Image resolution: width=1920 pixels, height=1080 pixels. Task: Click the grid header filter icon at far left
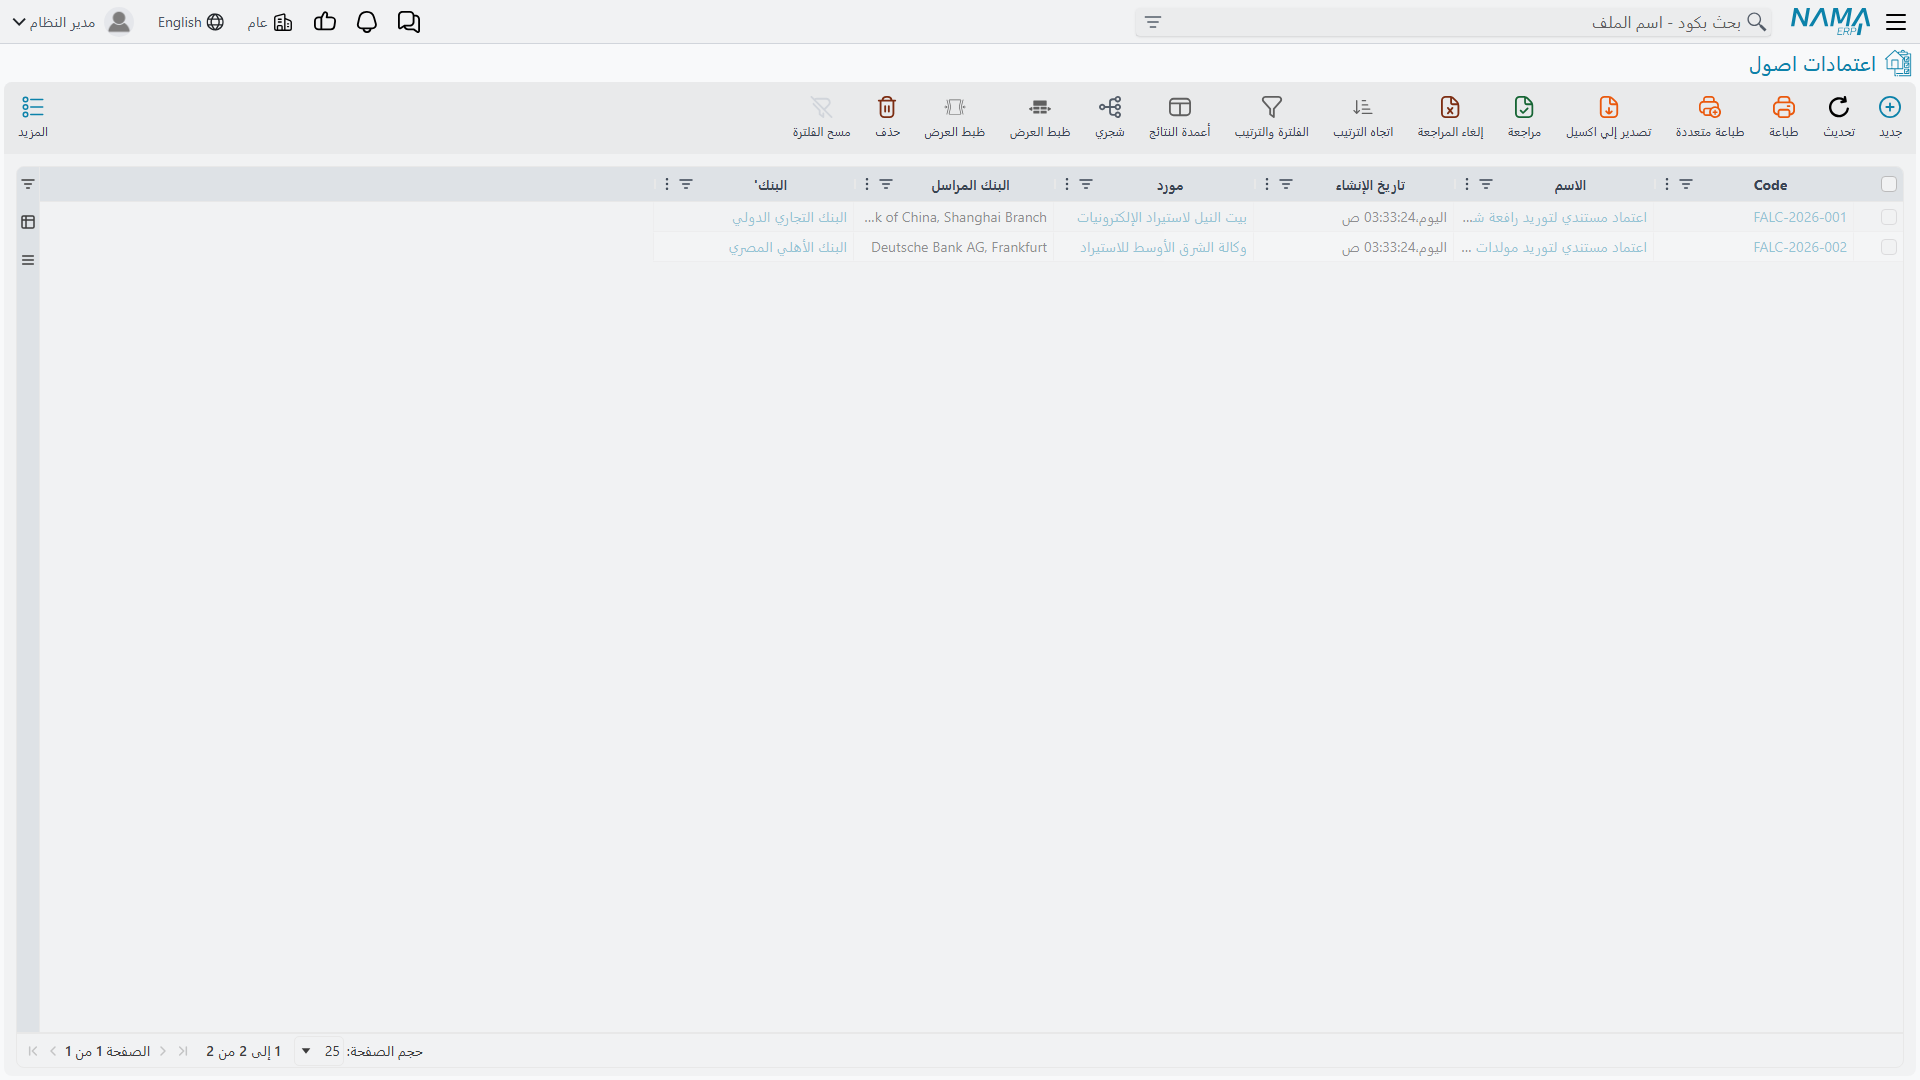28,184
